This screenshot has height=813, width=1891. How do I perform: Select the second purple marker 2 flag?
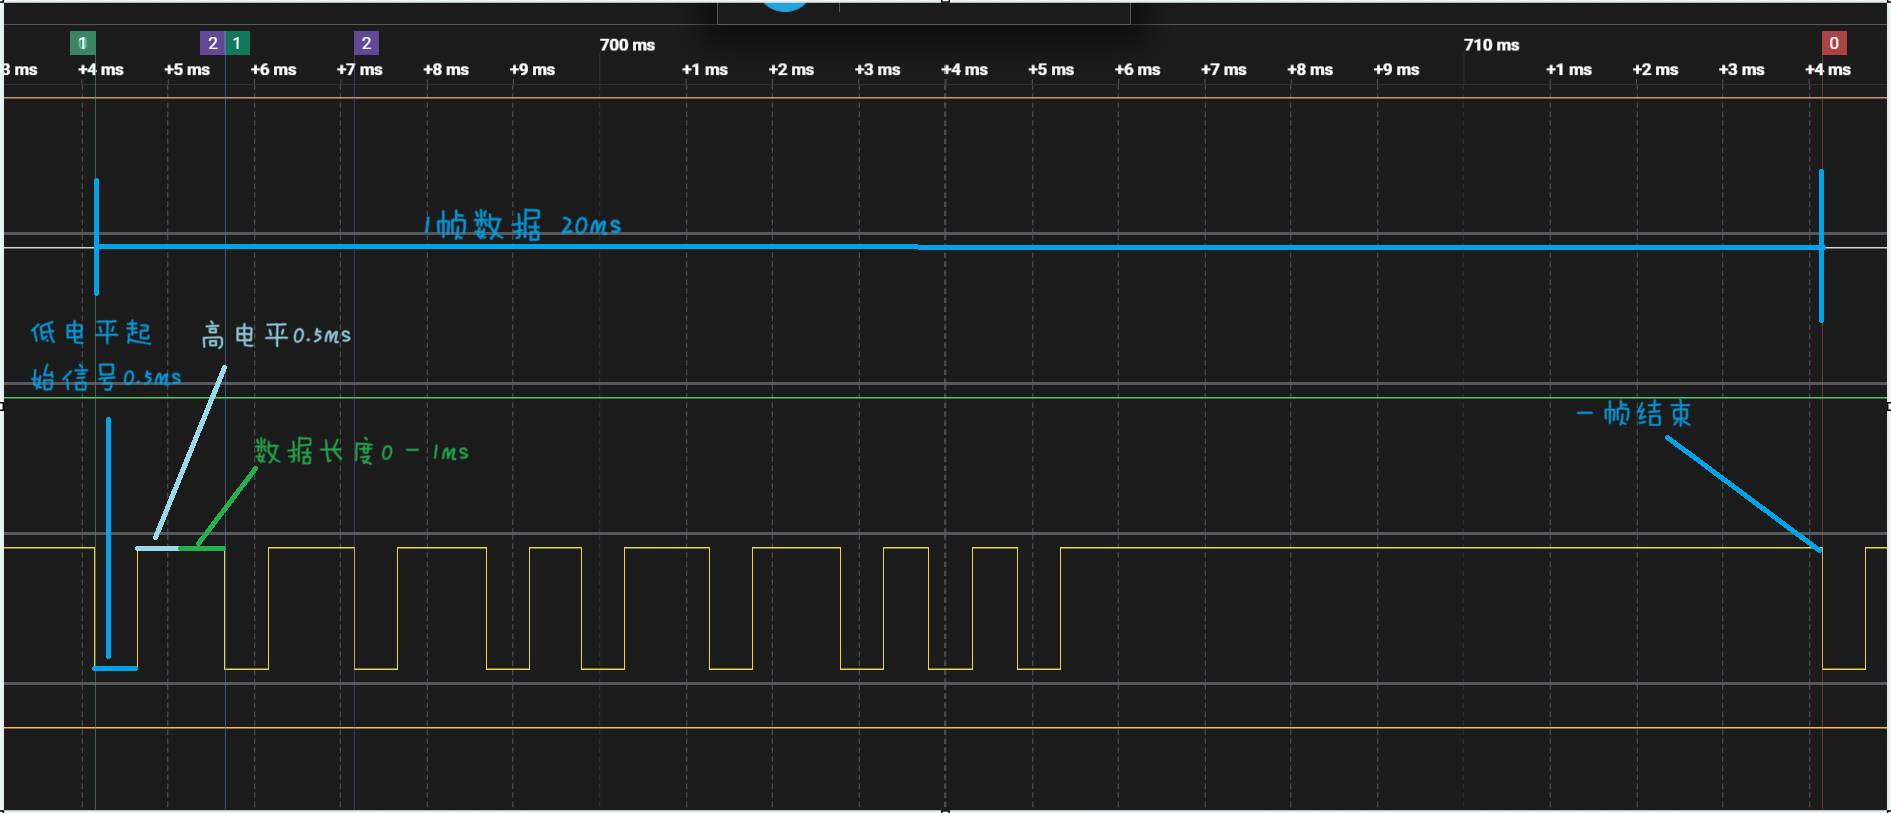click(x=366, y=43)
